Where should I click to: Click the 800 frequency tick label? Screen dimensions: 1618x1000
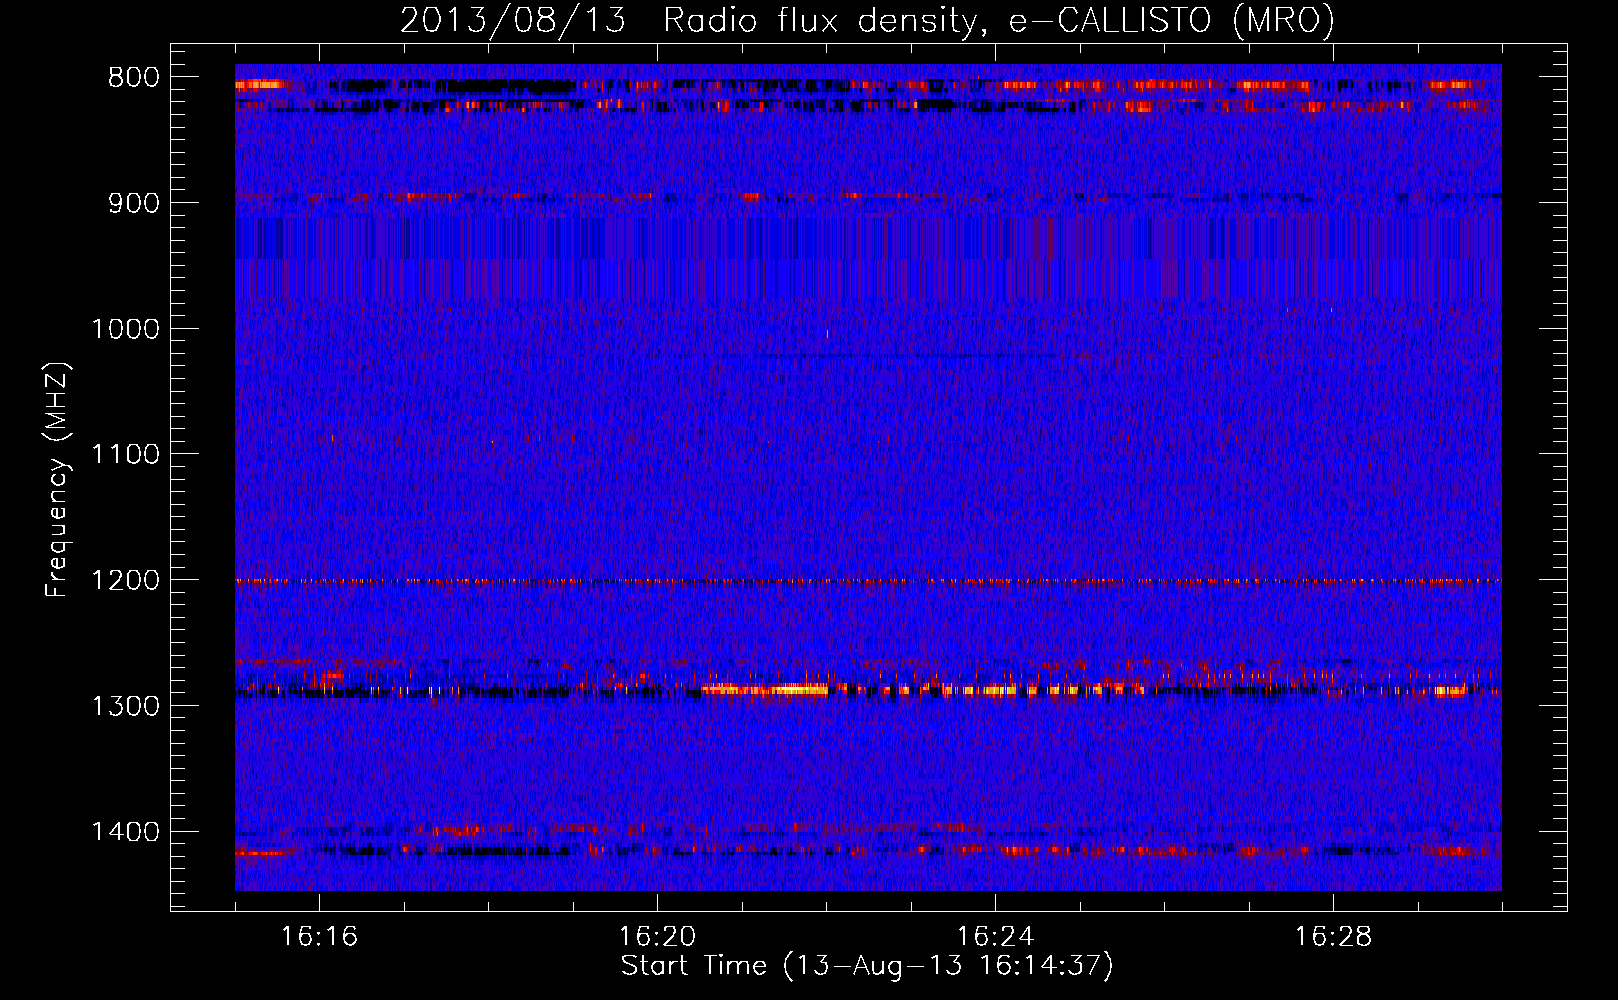tap(133, 78)
